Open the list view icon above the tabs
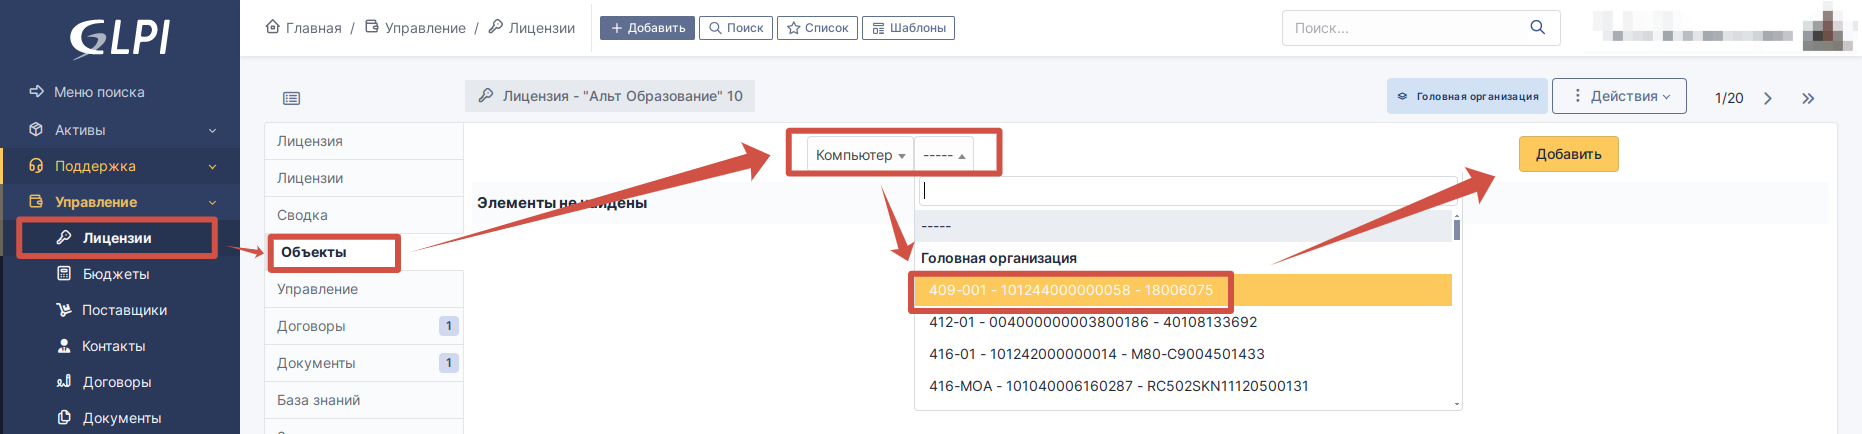 (291, 98)
